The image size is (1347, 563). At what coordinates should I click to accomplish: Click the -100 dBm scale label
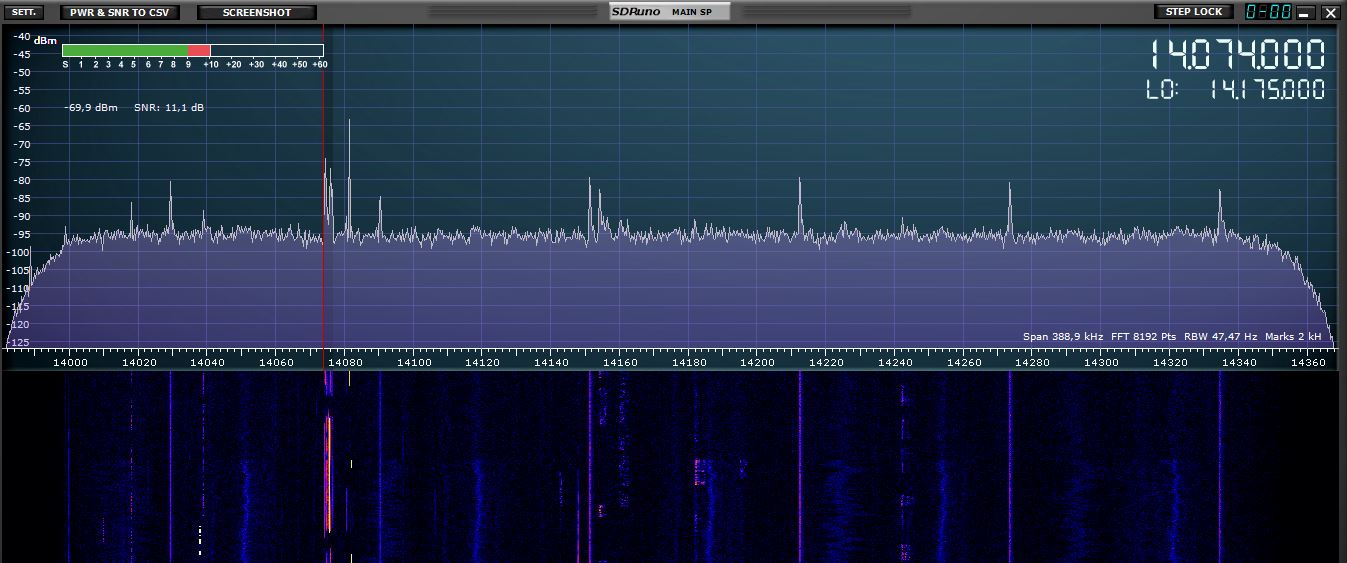pos(17,252)
